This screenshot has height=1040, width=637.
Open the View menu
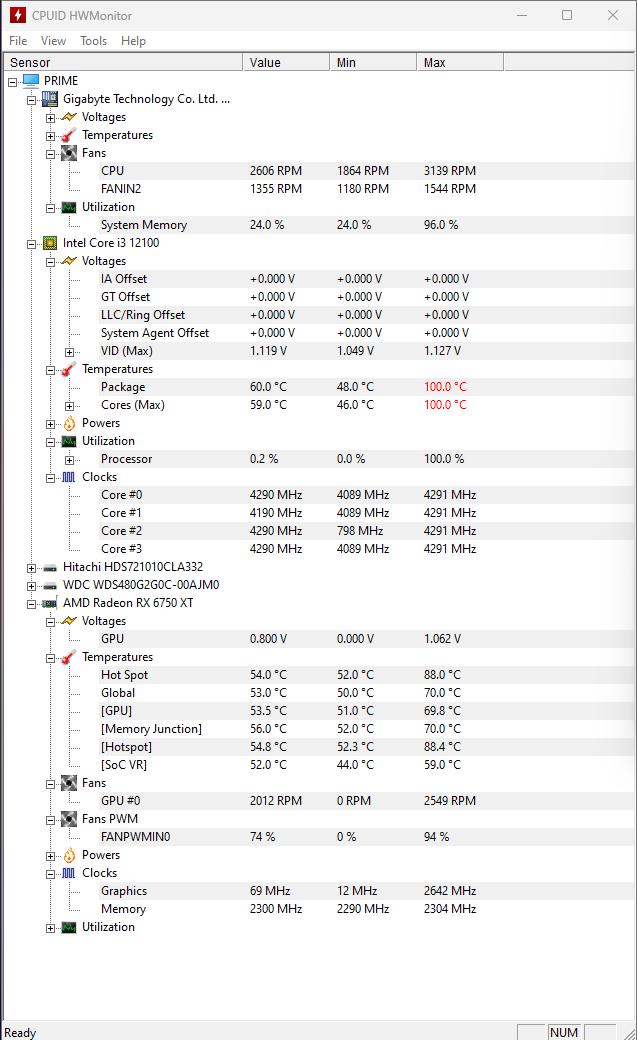[x=53, y=41]
